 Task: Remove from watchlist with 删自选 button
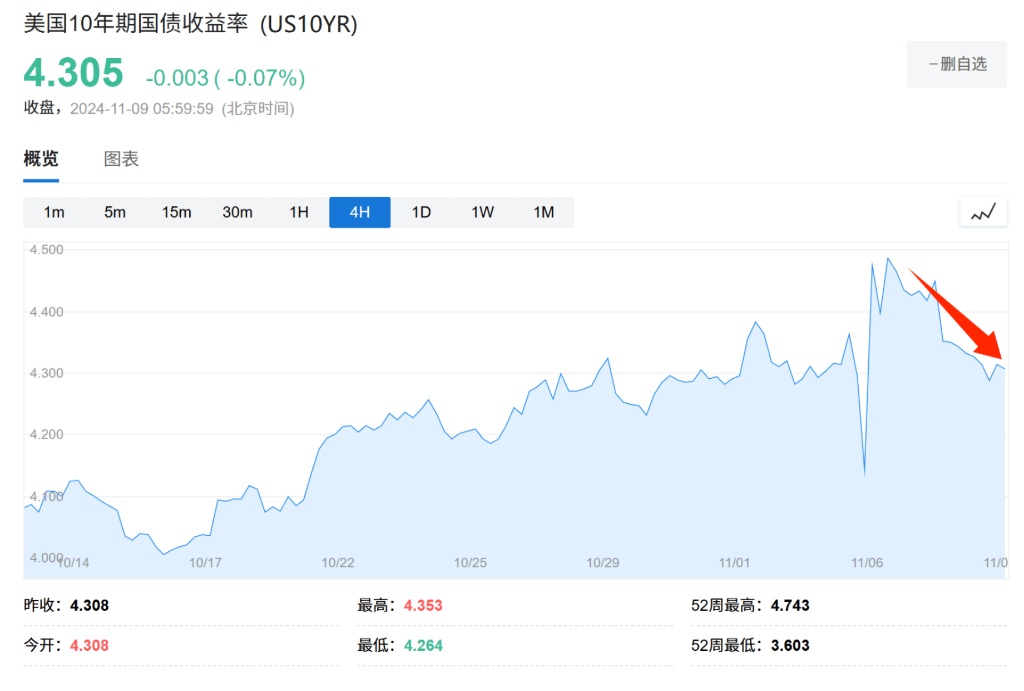click(x=956, y=64)
